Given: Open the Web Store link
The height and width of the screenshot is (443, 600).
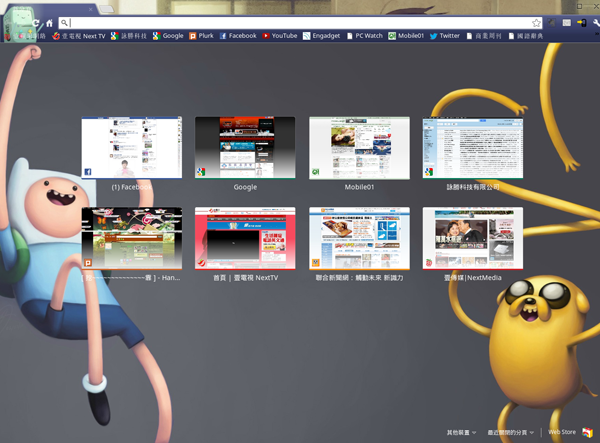Looking at the screenshot, I should [x=562, y=432].
